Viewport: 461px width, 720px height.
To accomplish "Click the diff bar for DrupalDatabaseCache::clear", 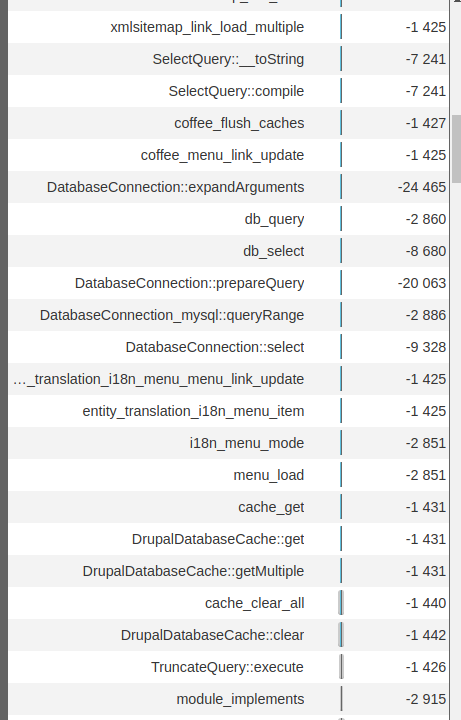I will 341,635.
